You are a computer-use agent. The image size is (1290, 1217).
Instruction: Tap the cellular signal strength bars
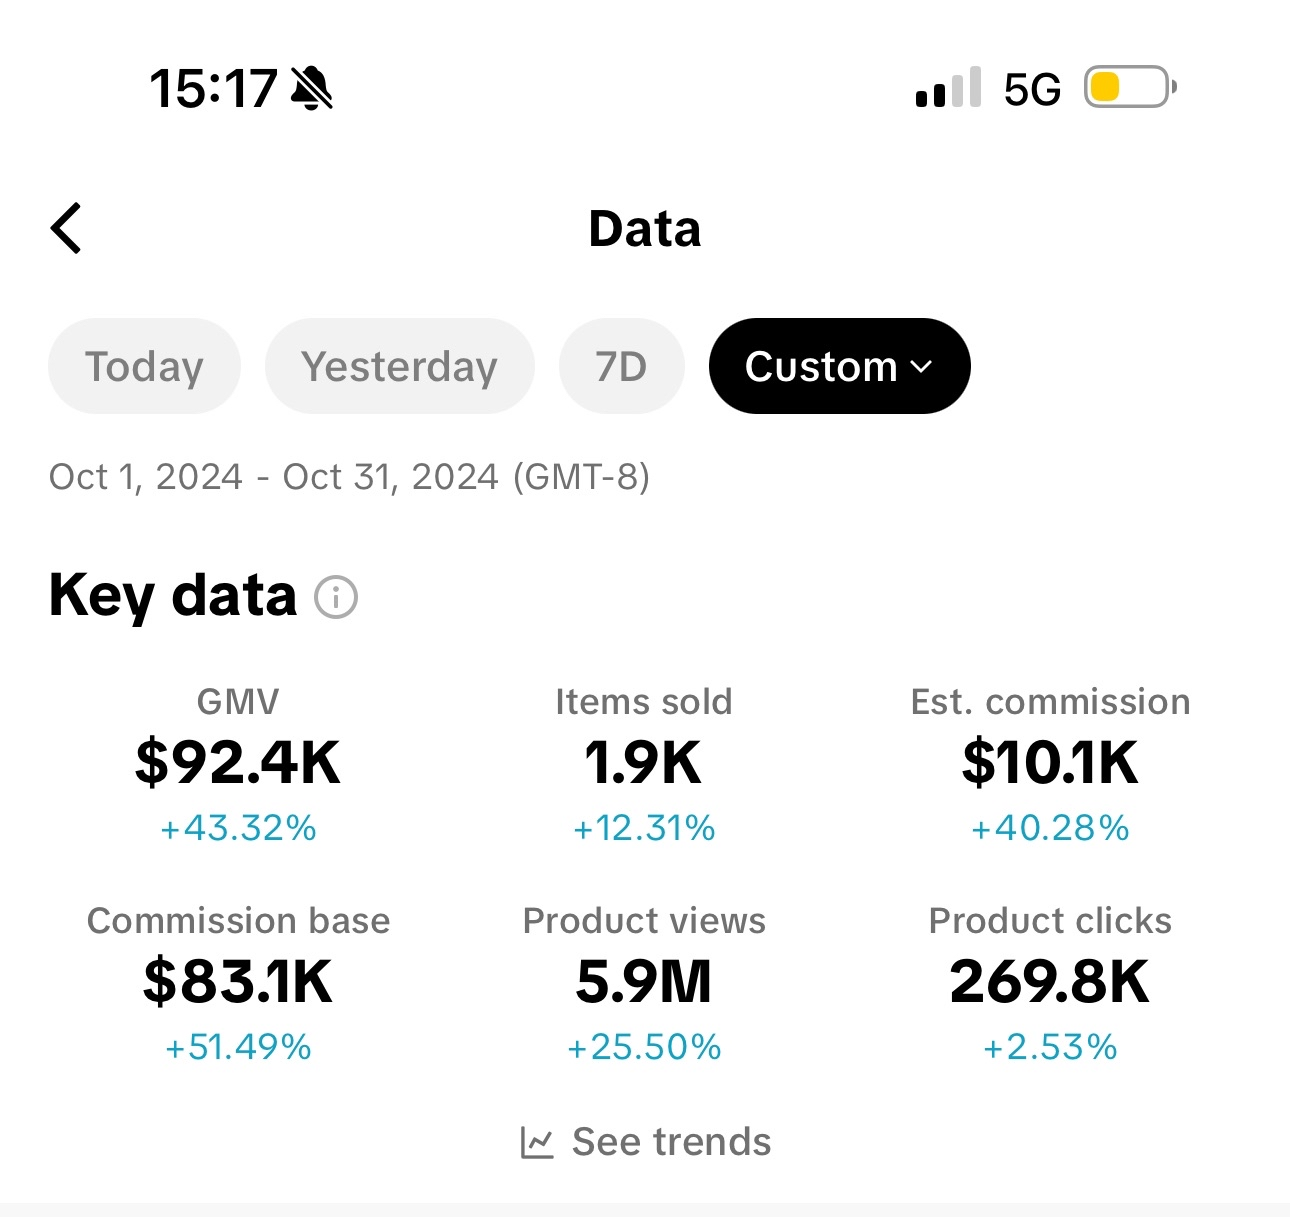[x=945, y=88]
